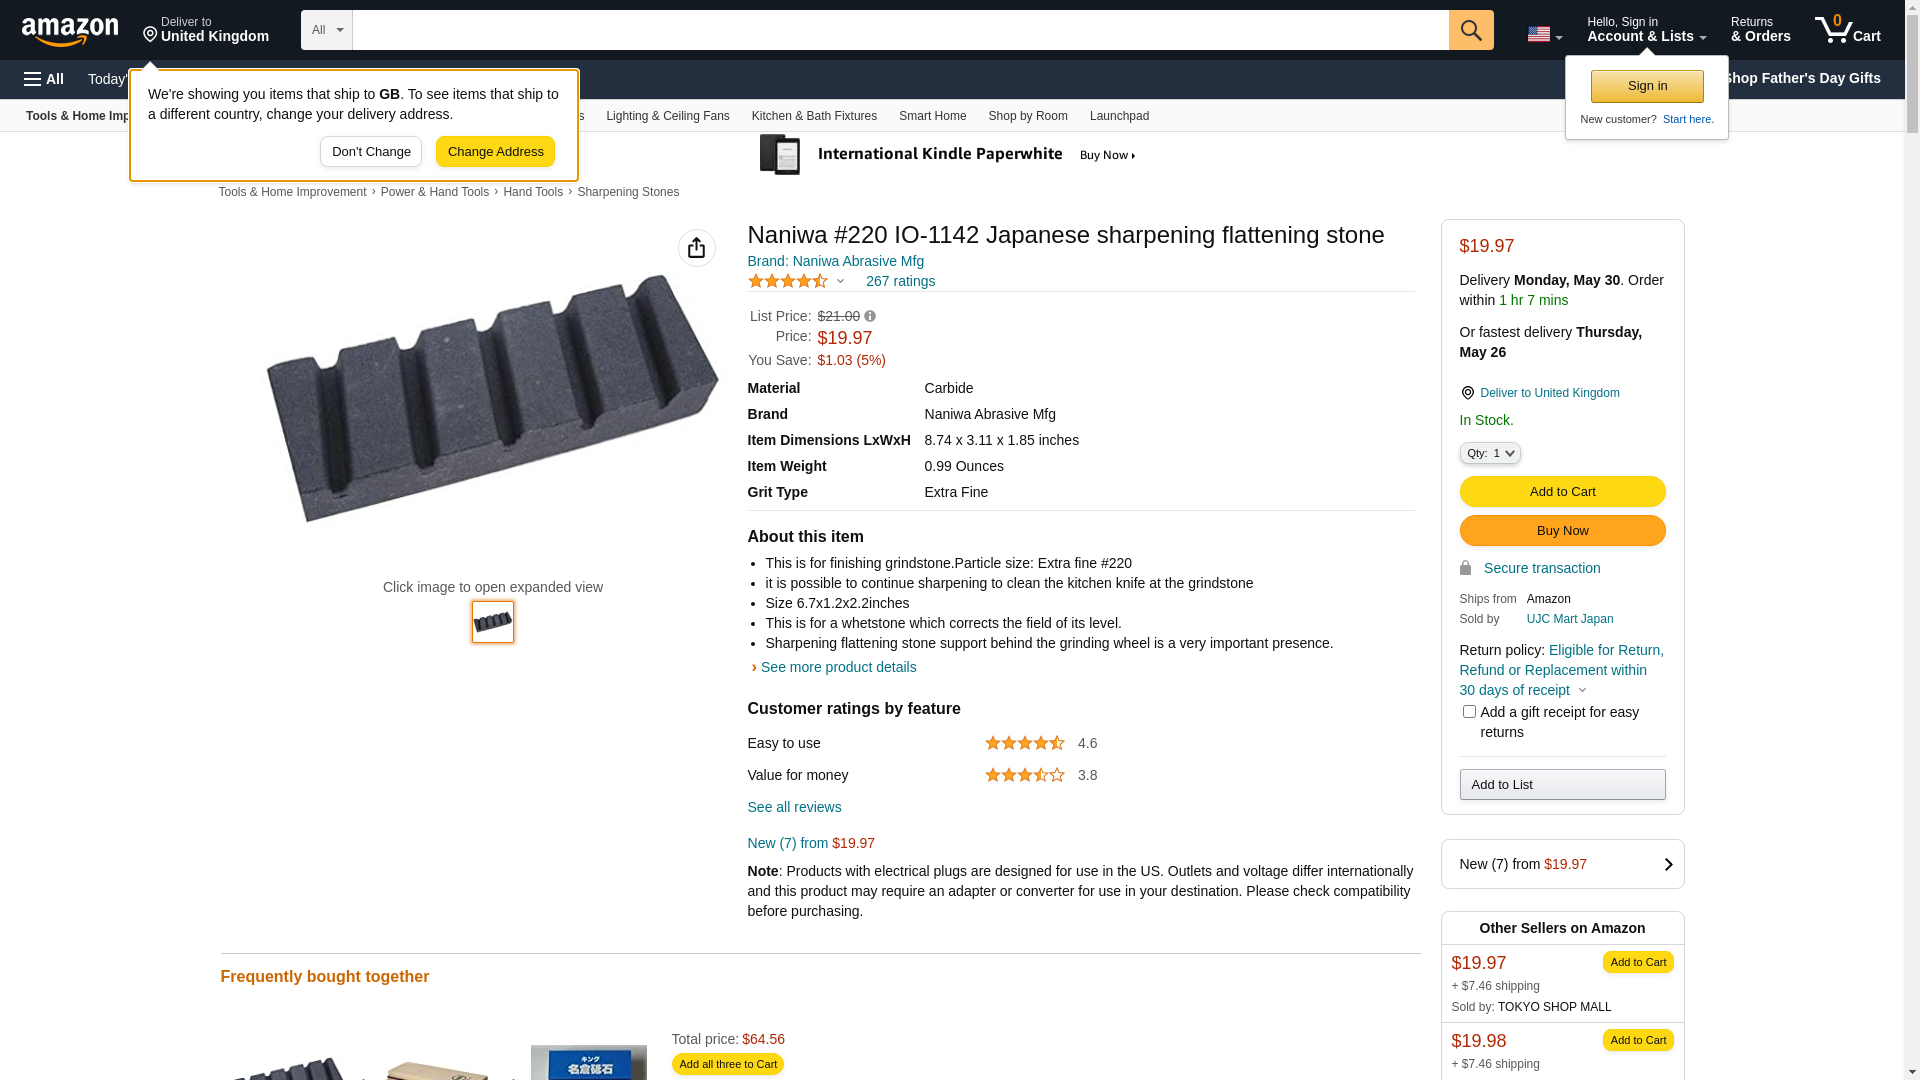Click the main search input field
Screen dimensions: 1920x1080
point(900,30)
